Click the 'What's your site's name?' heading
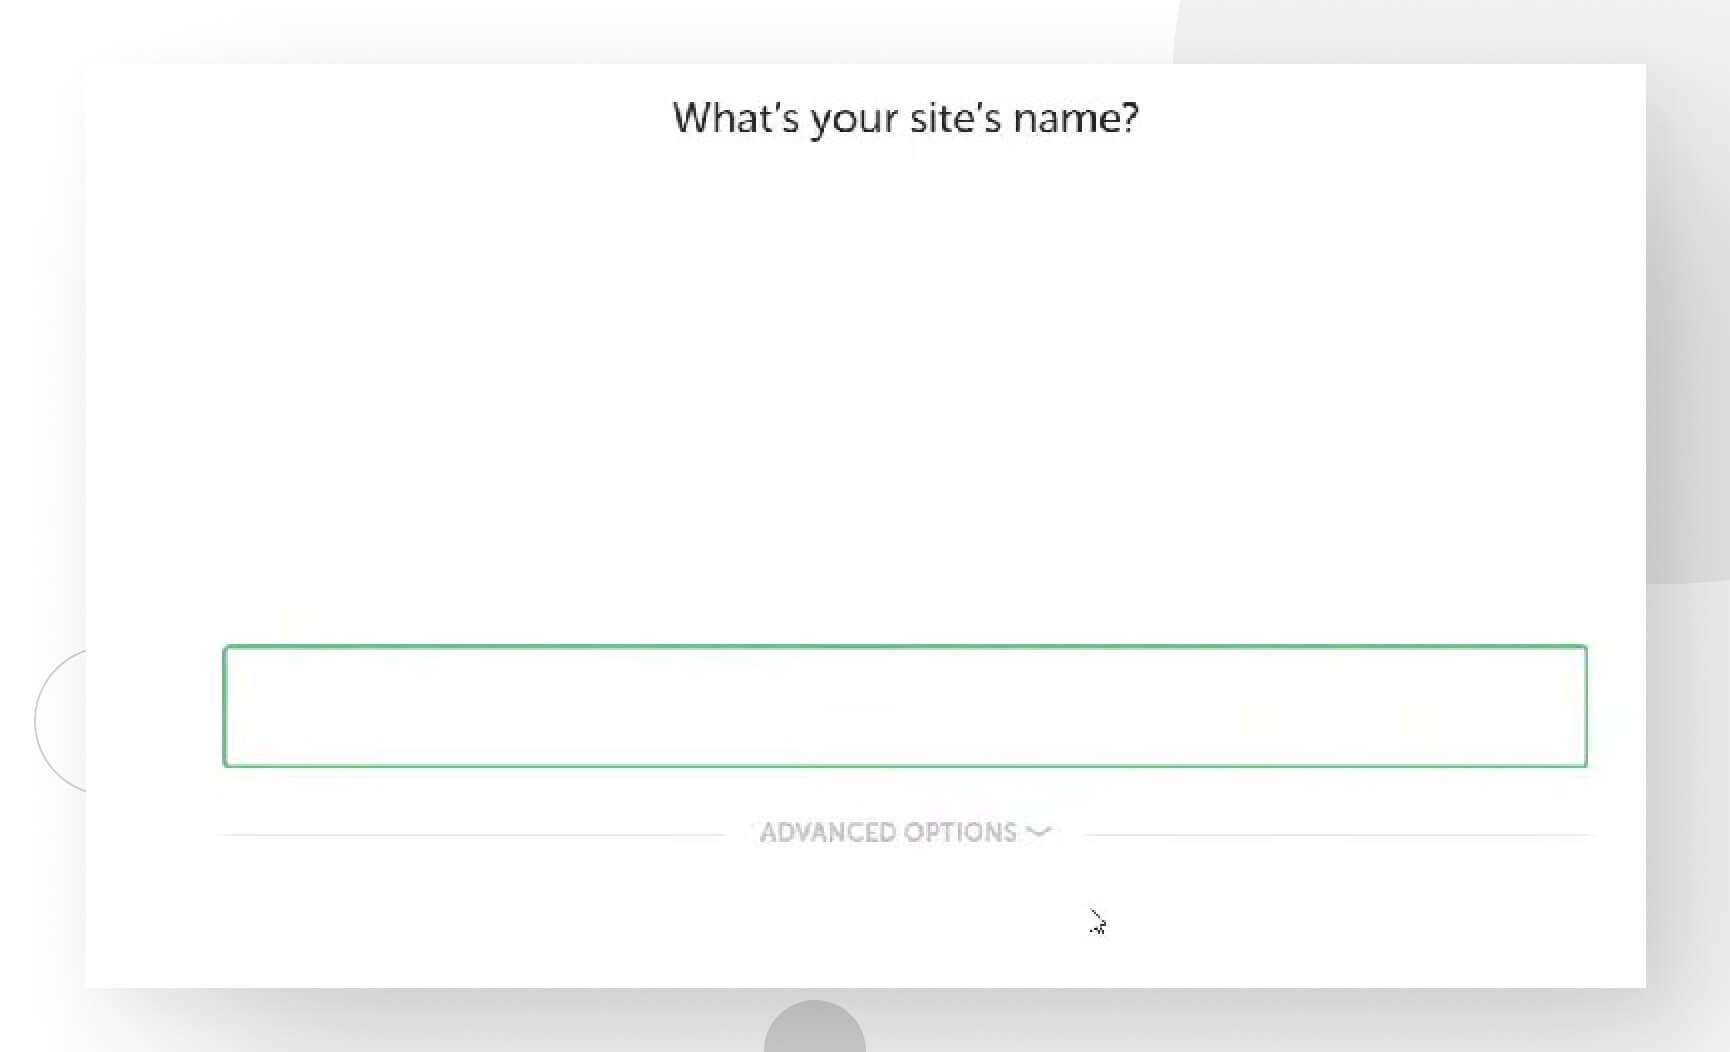 tap(904, 117)
